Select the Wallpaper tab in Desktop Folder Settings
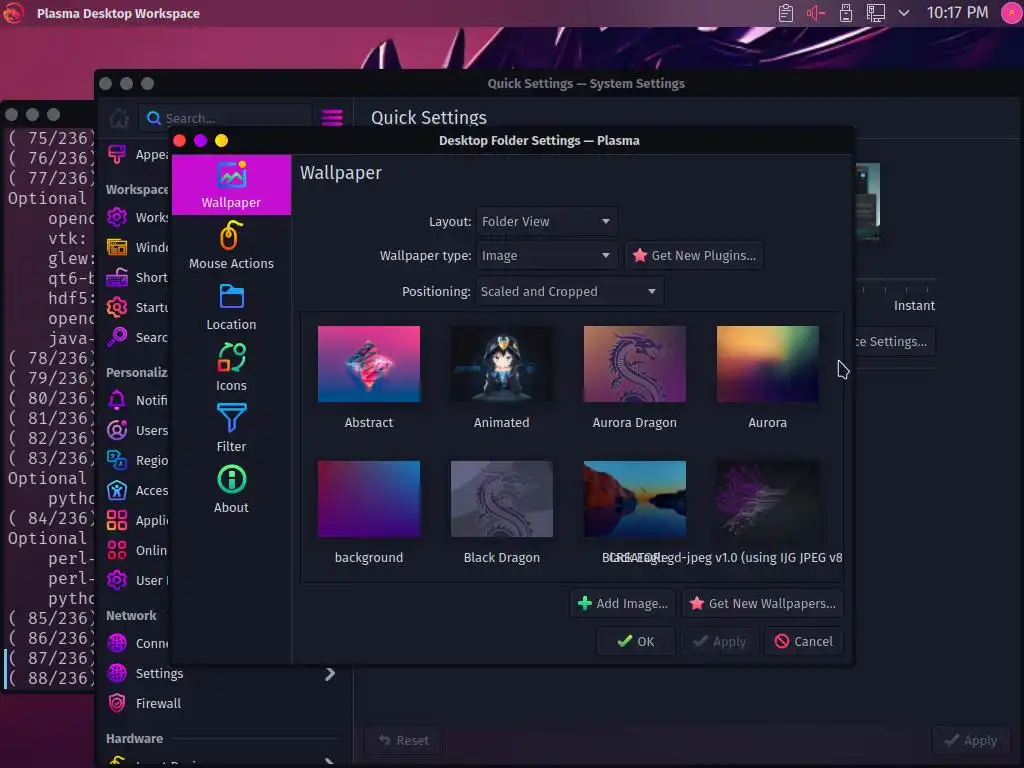The width and height of the screenshot is (1024, 768). pyautogui.click(x=231, y=185)
